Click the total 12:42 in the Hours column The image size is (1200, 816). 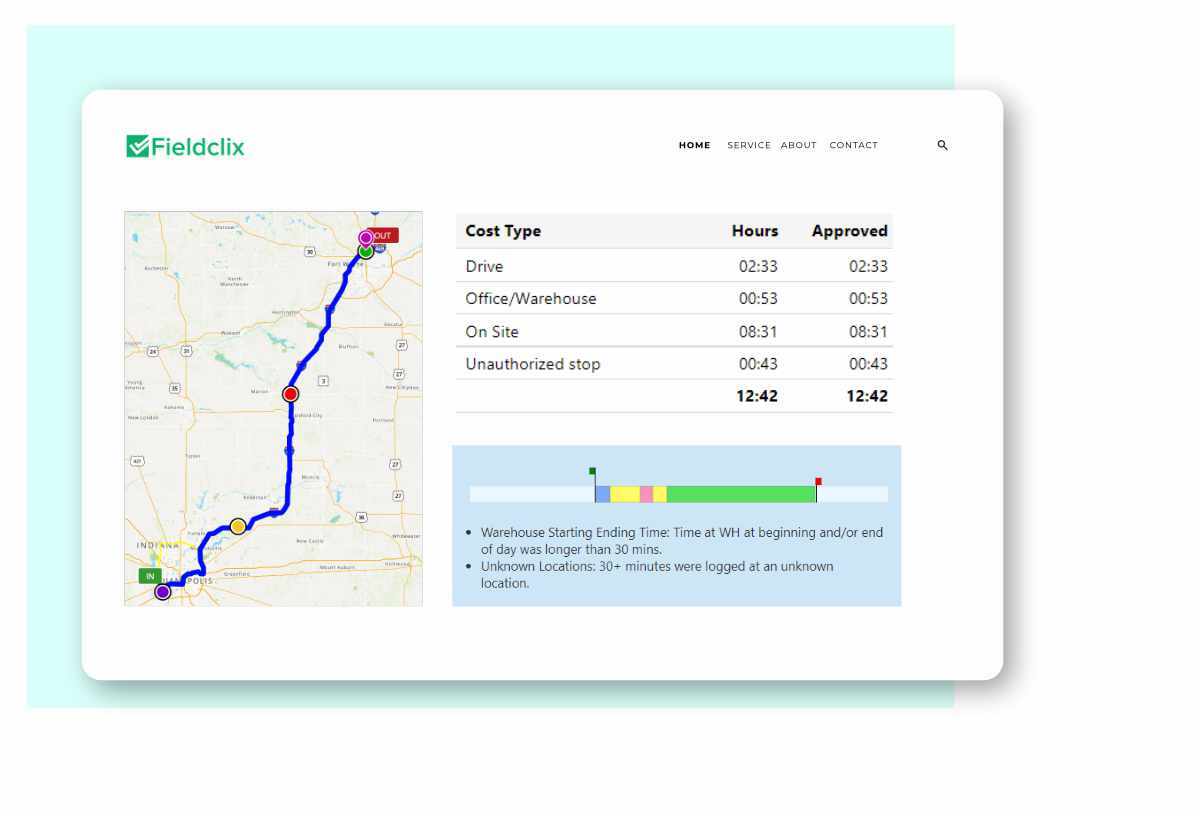point(757,396)
